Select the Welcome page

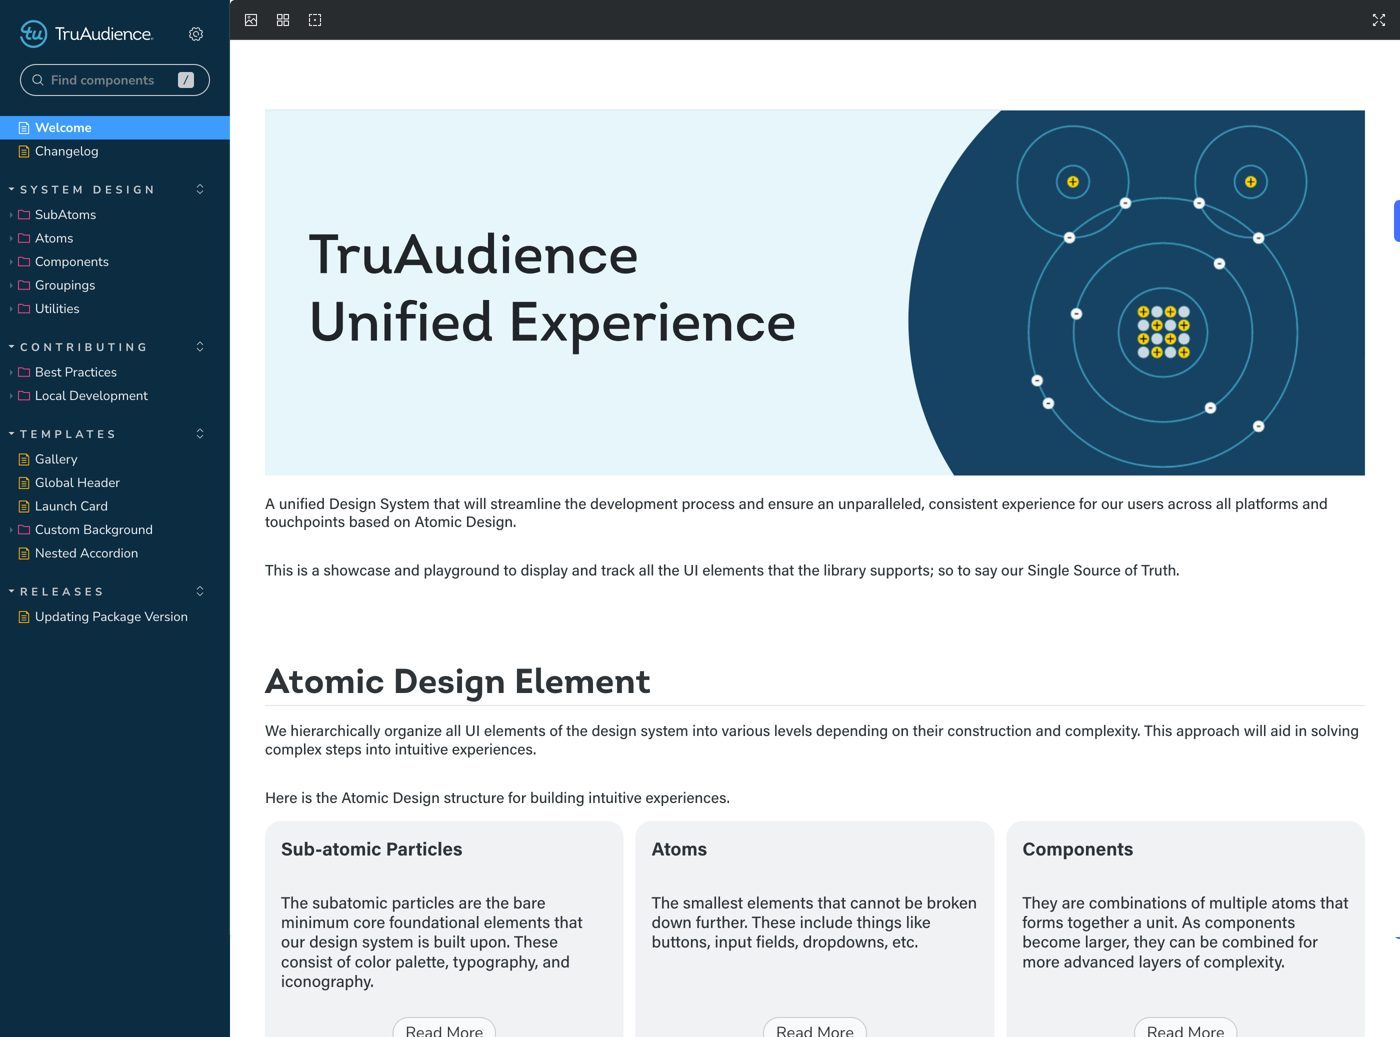(x=63, y=128)
